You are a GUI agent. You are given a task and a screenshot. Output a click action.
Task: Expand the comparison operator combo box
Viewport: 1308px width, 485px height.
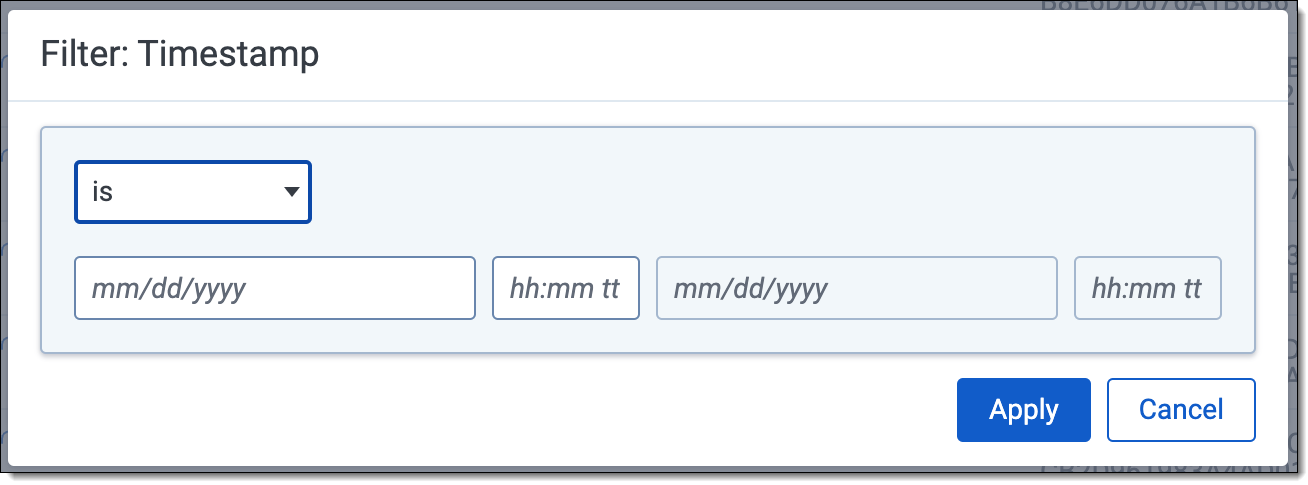point(193,192)
